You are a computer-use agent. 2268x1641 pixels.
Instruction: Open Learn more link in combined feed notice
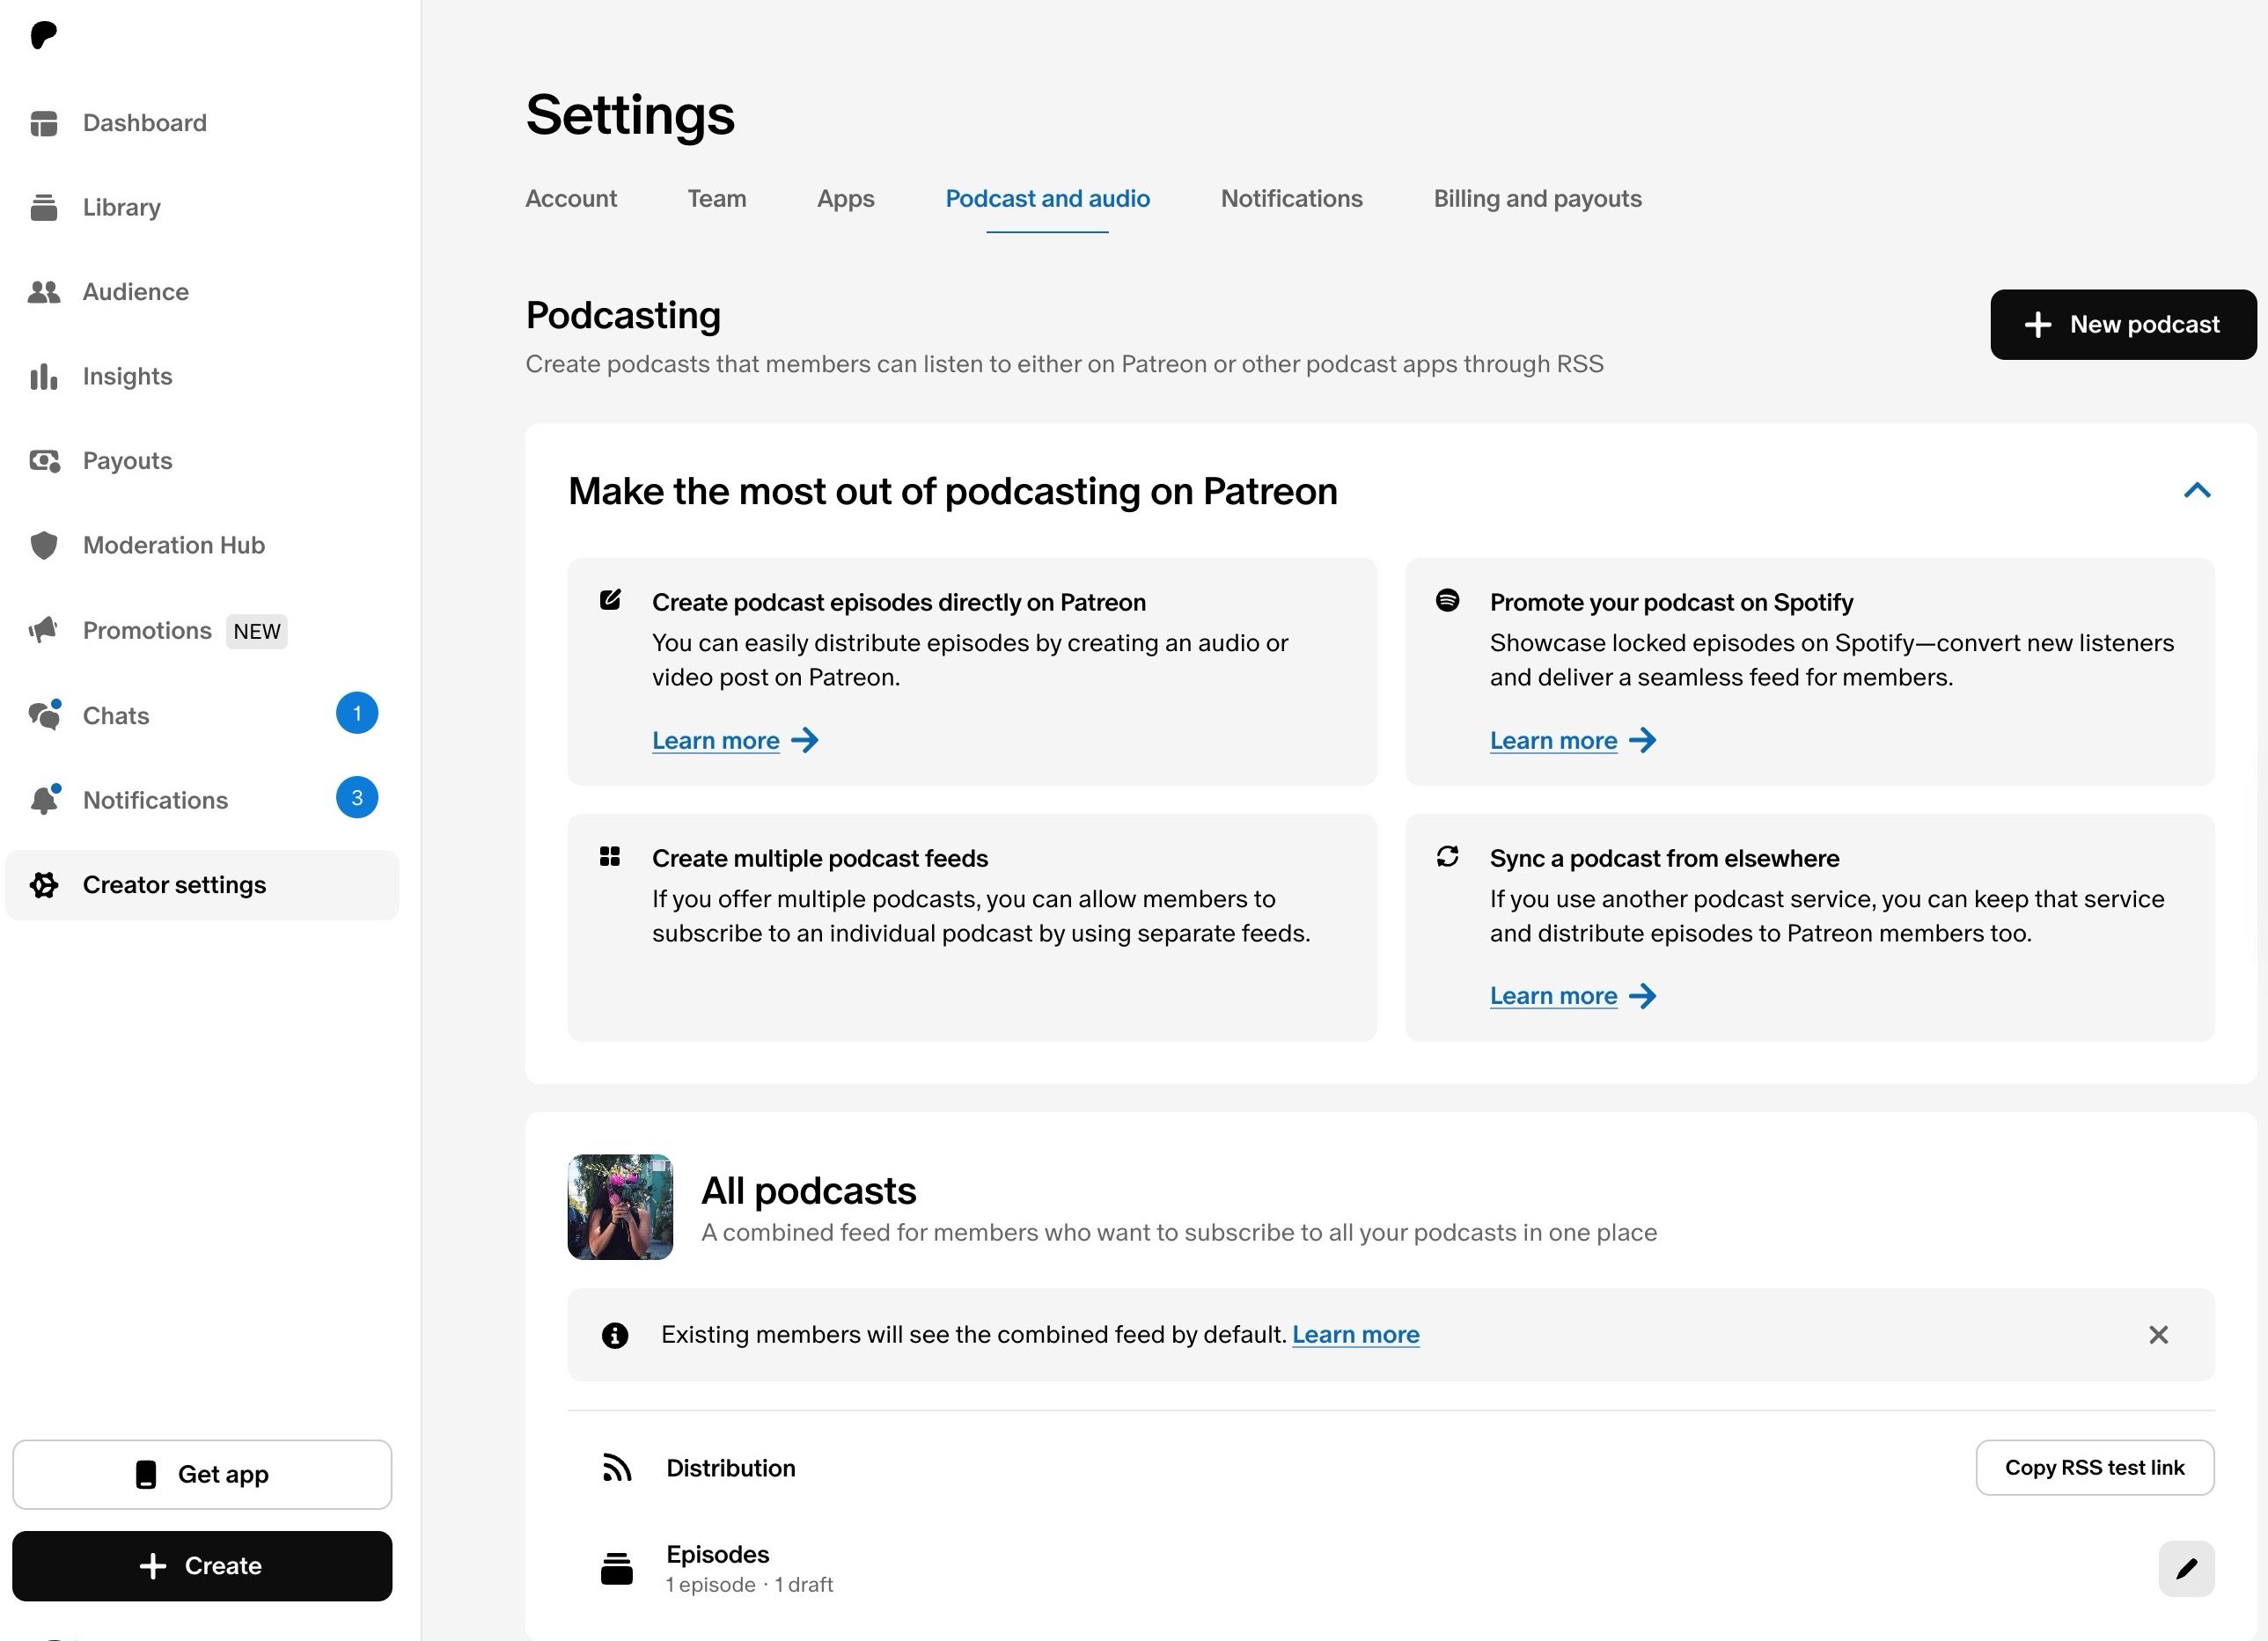pyautogui.click(x=1356, y=1335)
